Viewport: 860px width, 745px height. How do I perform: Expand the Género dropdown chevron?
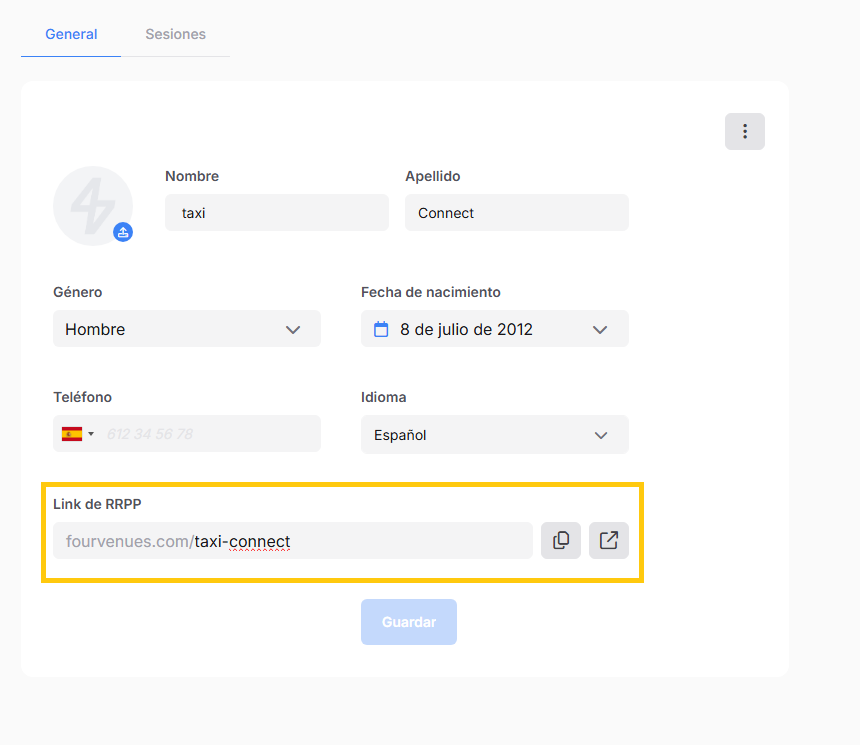pyautogui.click(x=293, y=329)
